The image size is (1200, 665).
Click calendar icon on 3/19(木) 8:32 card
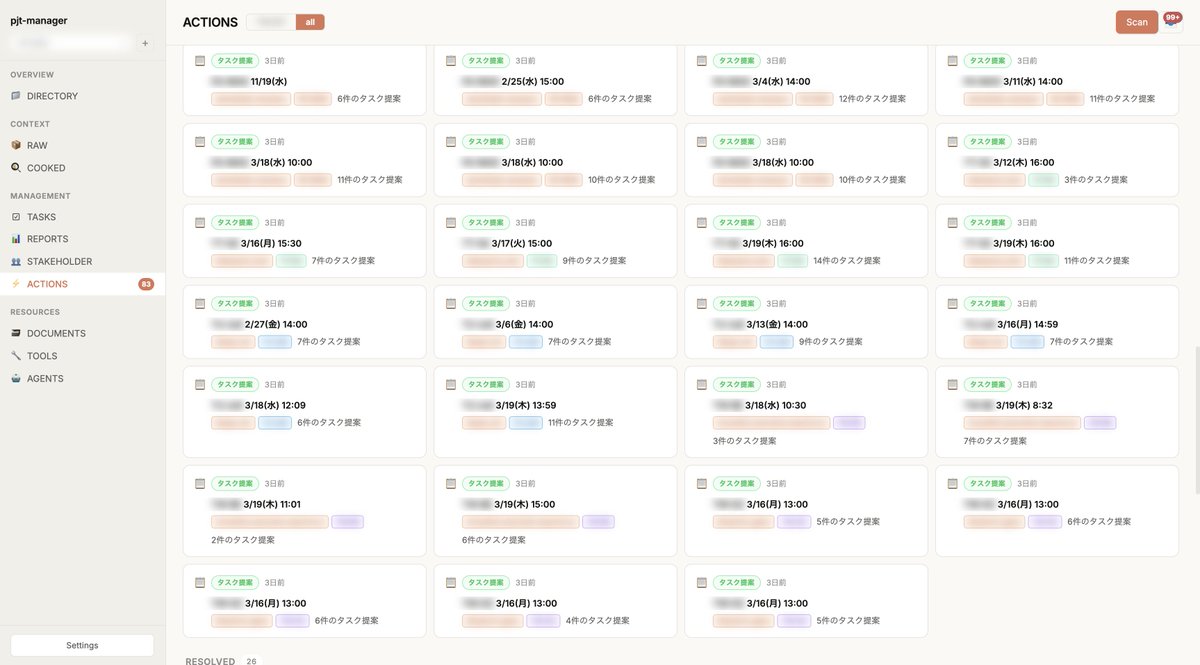click(953, 385)
